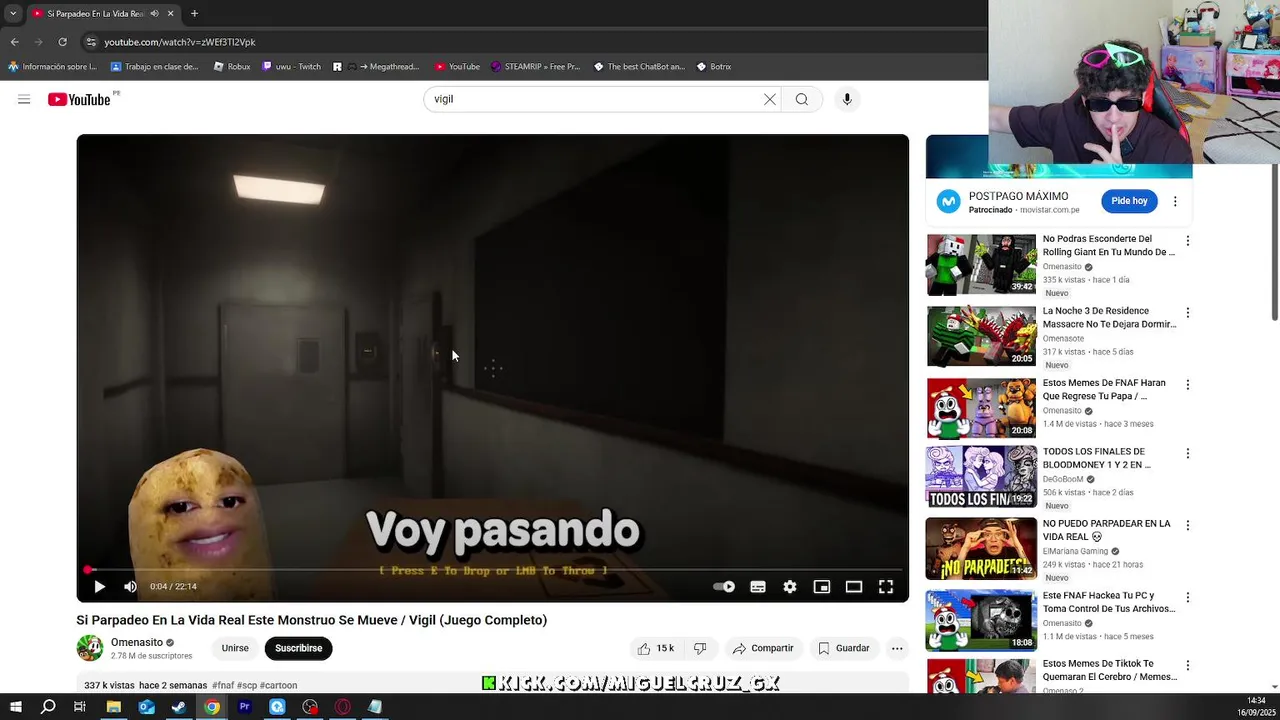Open Premiere Pro from the taskbar
This screenshot has height=720, width=1280.
pyautogui.click(x=245, y=707)
